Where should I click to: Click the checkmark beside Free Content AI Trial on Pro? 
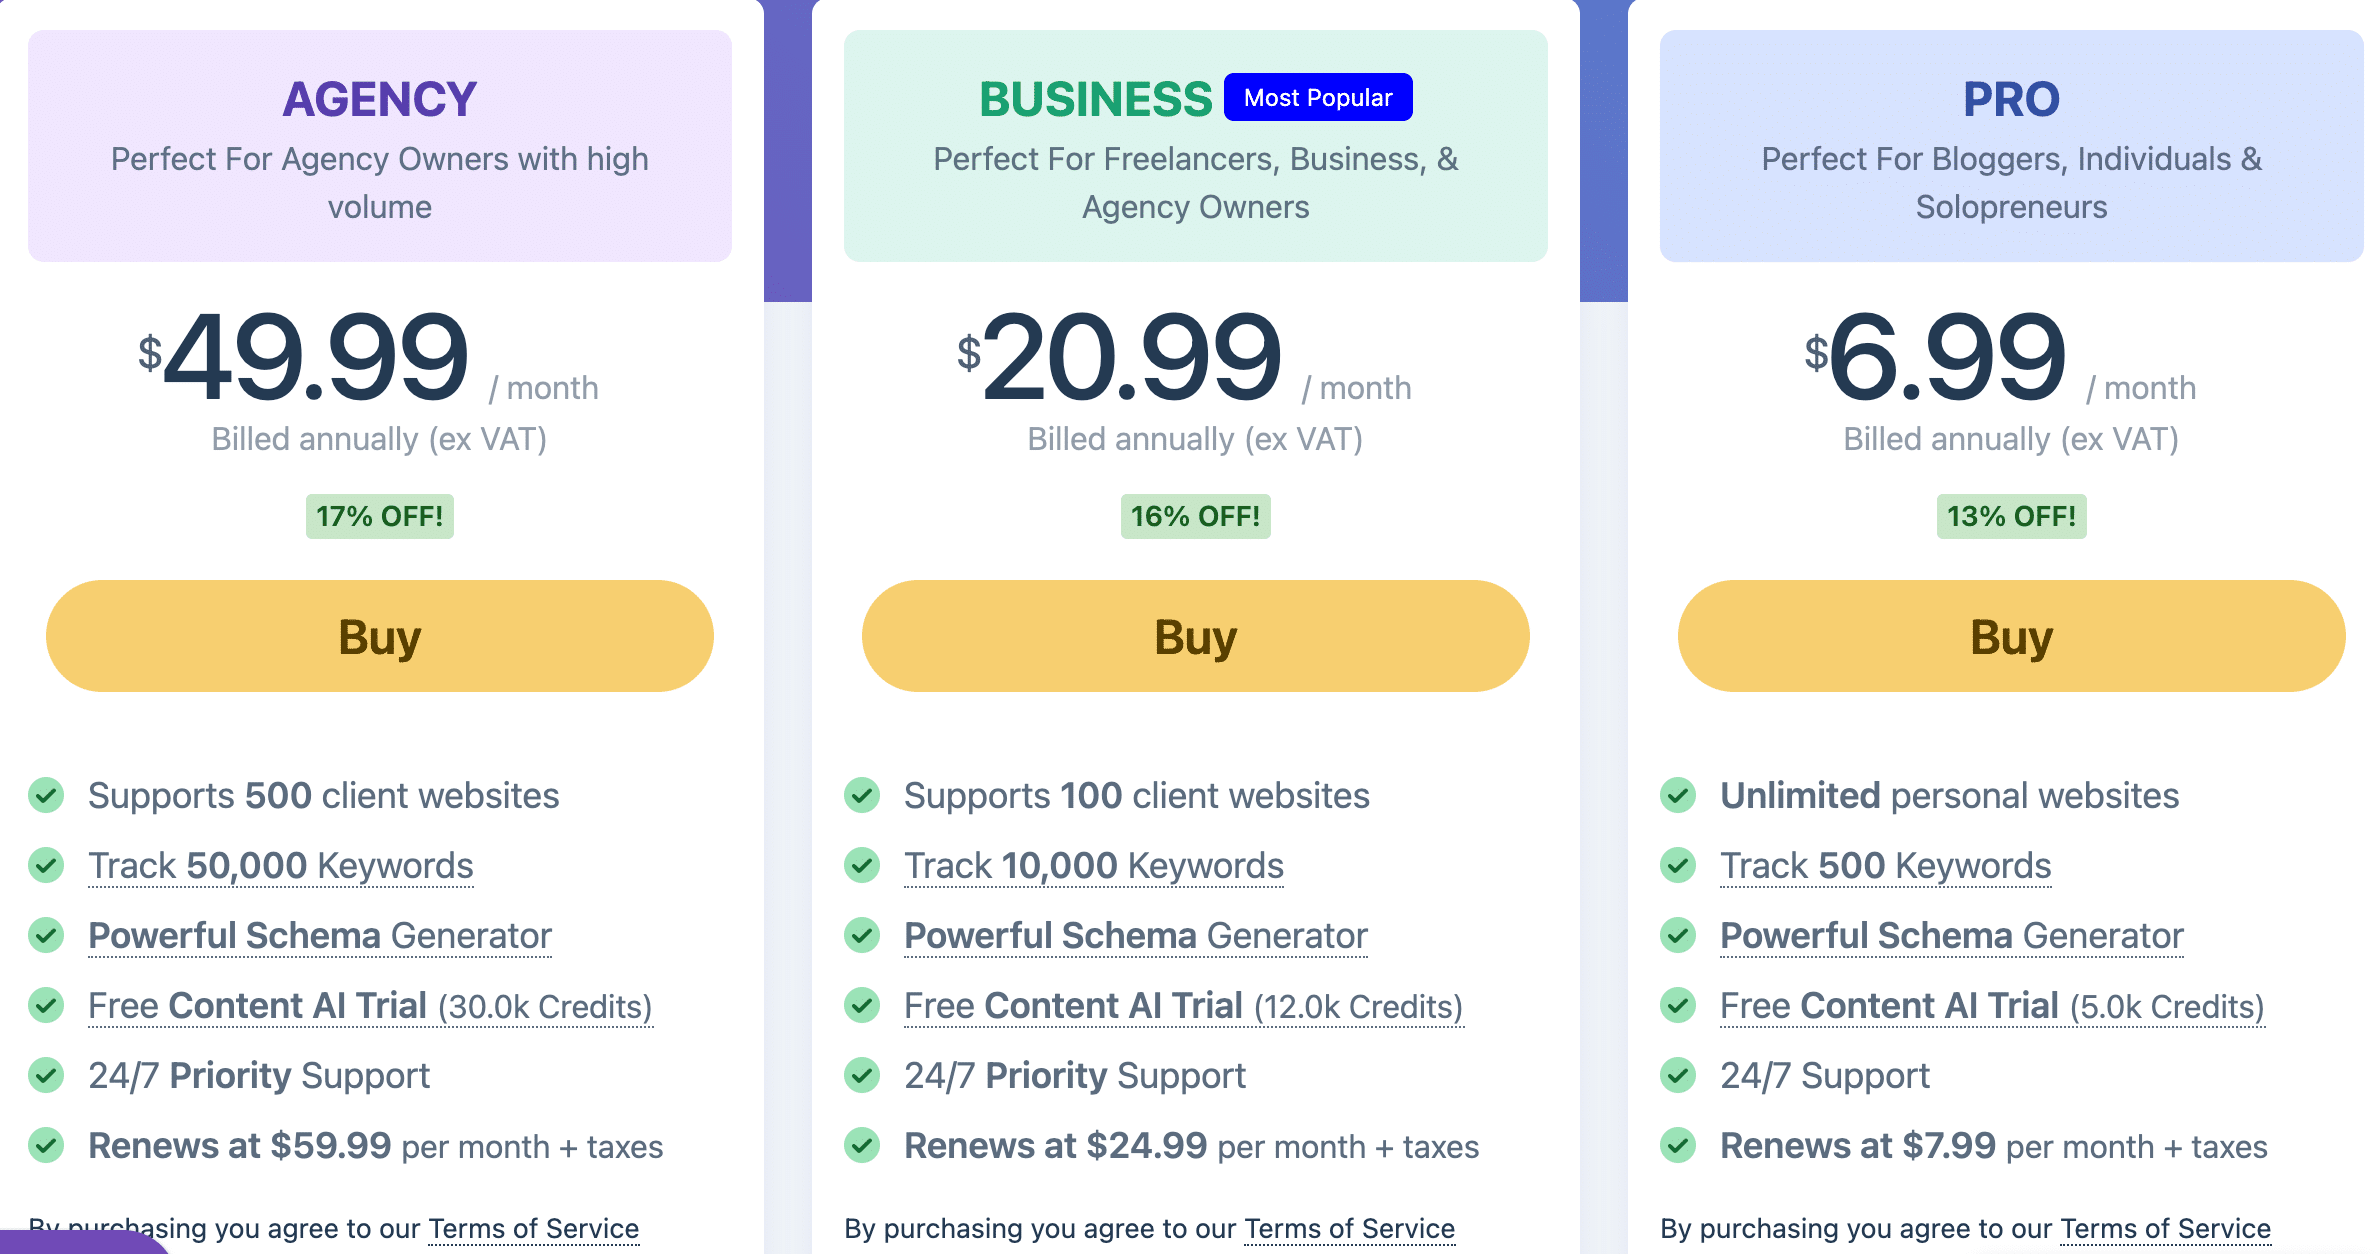pos(1678,1006)
